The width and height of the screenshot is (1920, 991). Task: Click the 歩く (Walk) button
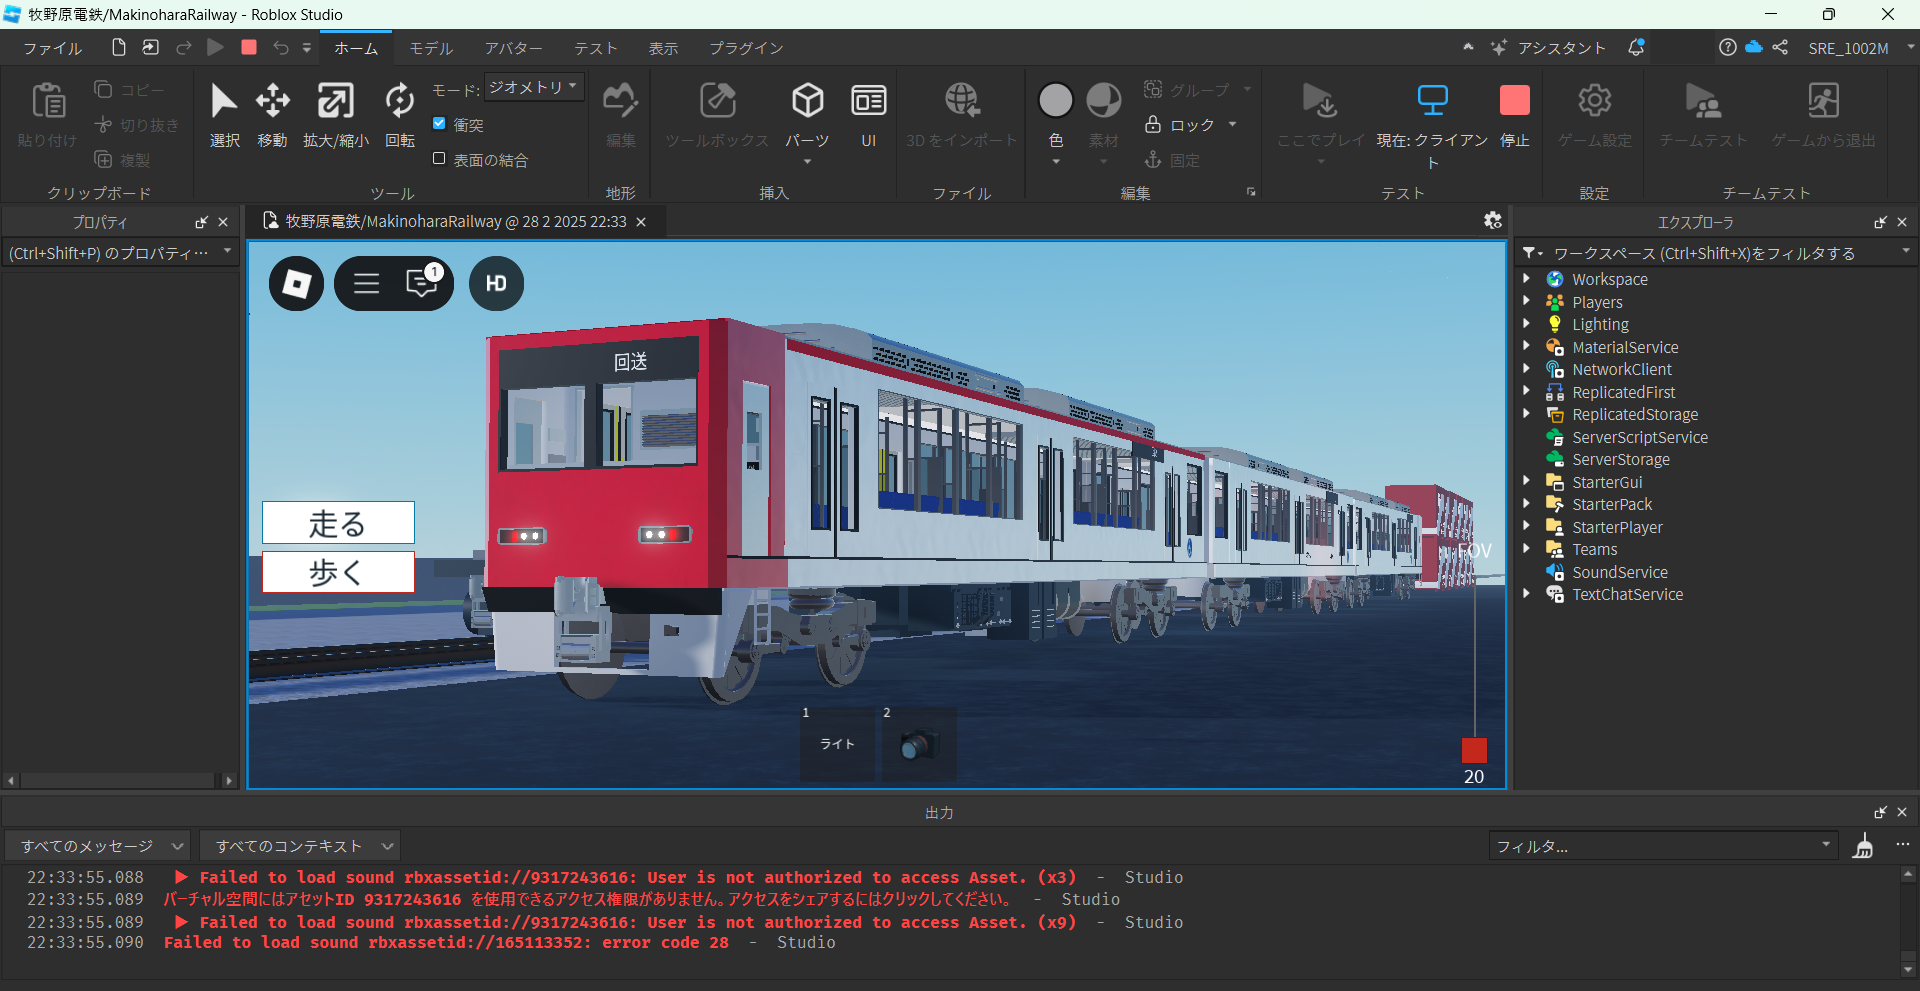338,572
